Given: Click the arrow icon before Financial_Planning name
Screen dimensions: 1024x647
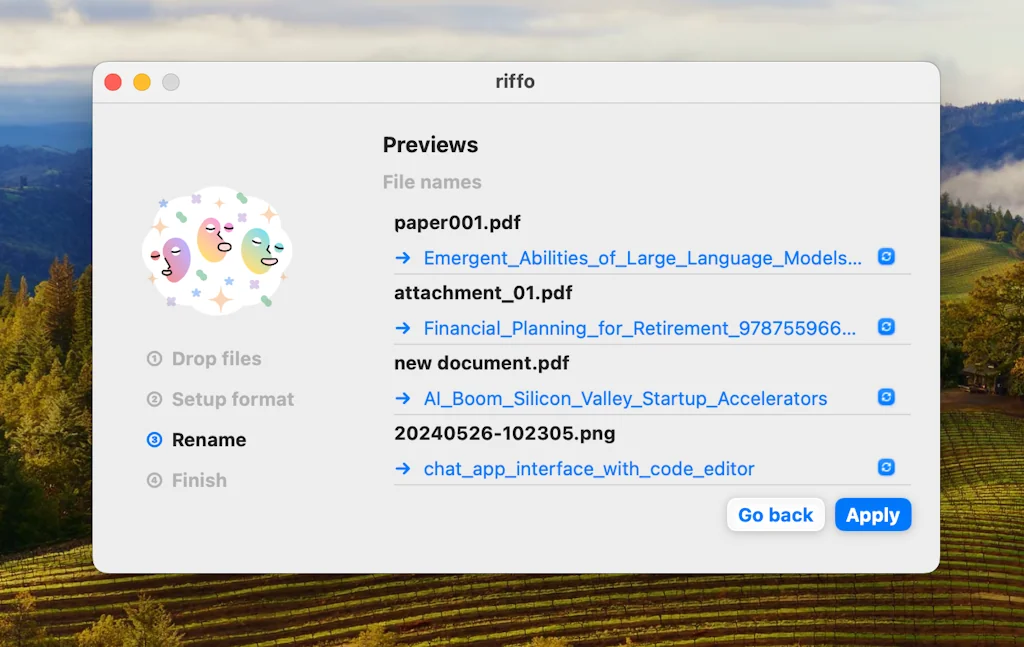Looking at the screenshot, I should tap(403, 328).
